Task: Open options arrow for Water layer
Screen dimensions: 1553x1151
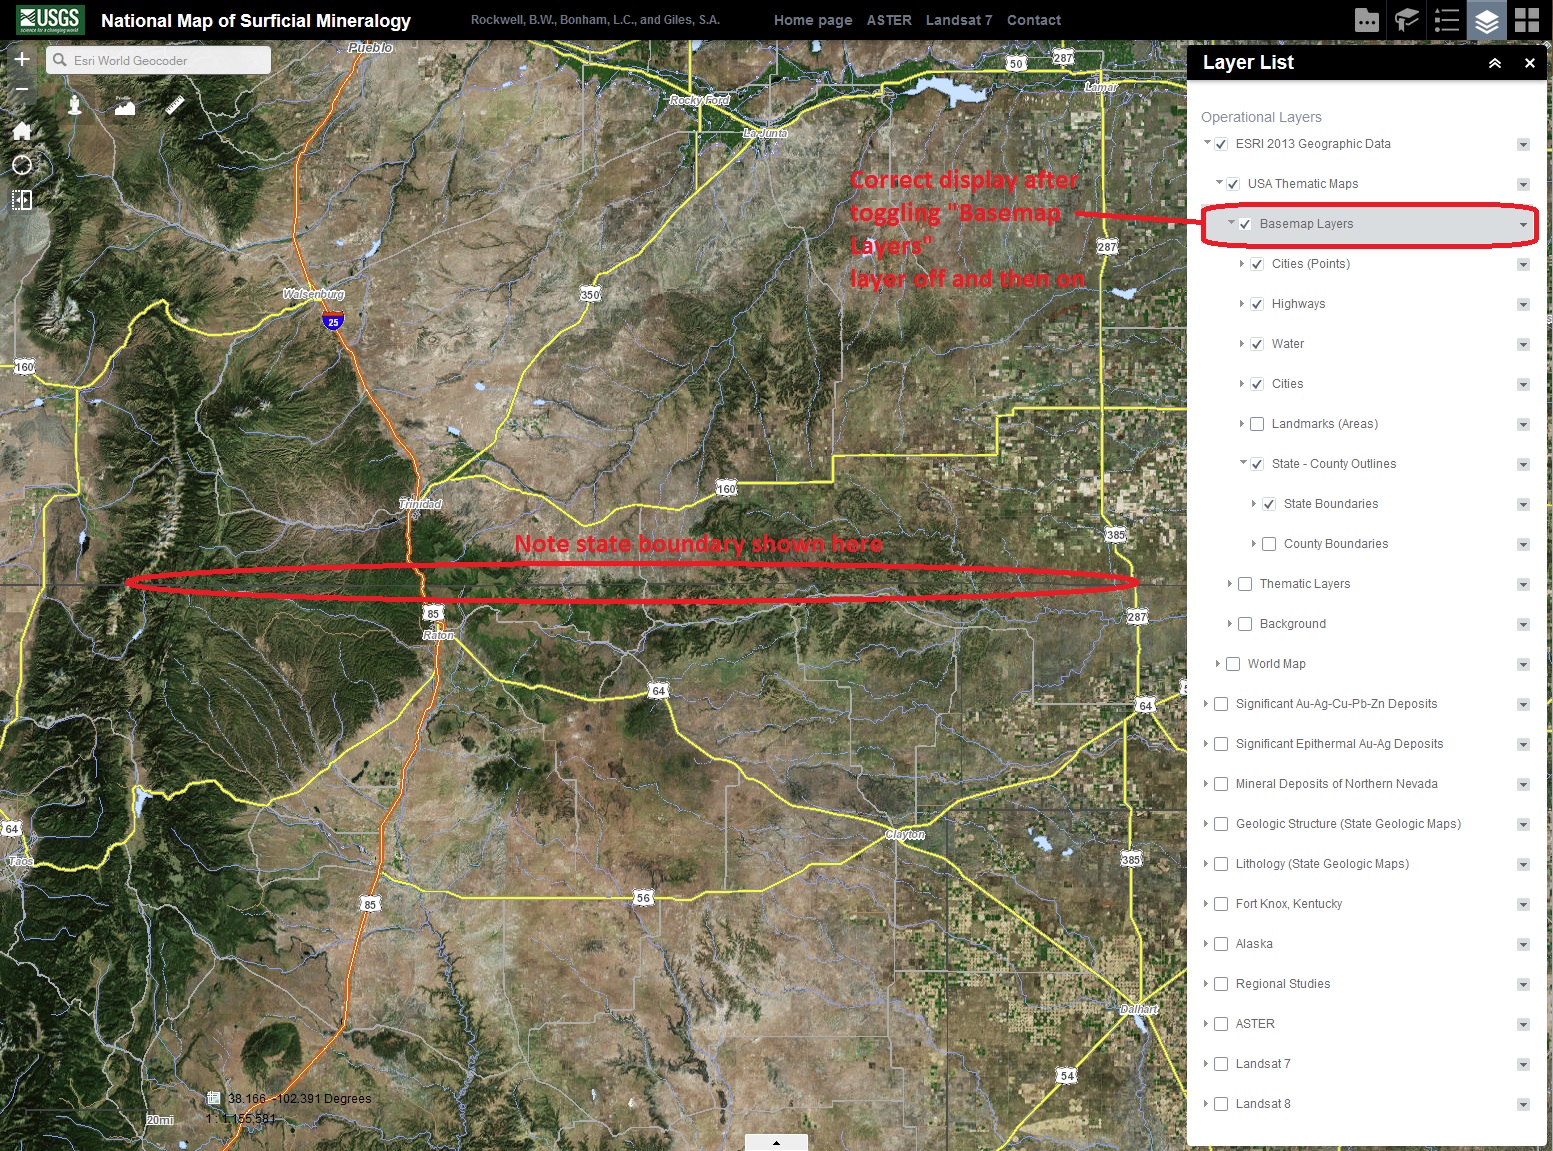Action: pyautogui.click(x=1523, y=344)
